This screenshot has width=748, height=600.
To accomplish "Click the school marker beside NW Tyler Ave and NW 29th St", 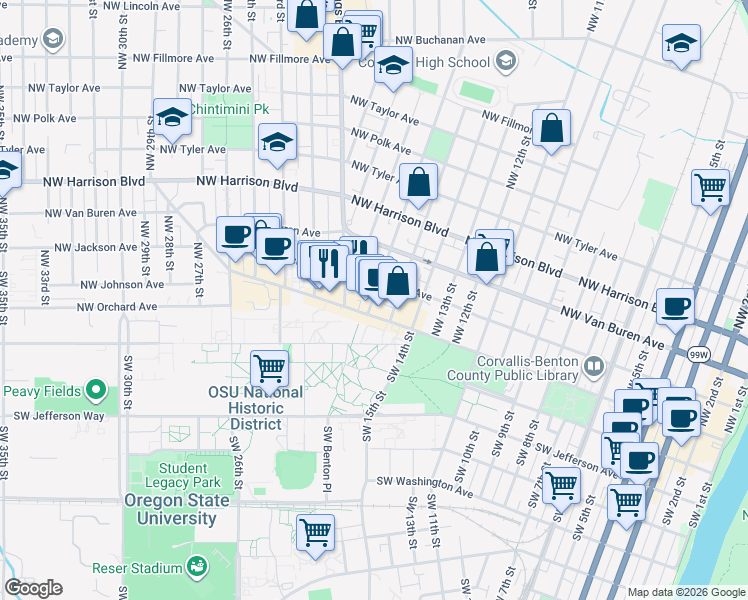I will point(172,118).
